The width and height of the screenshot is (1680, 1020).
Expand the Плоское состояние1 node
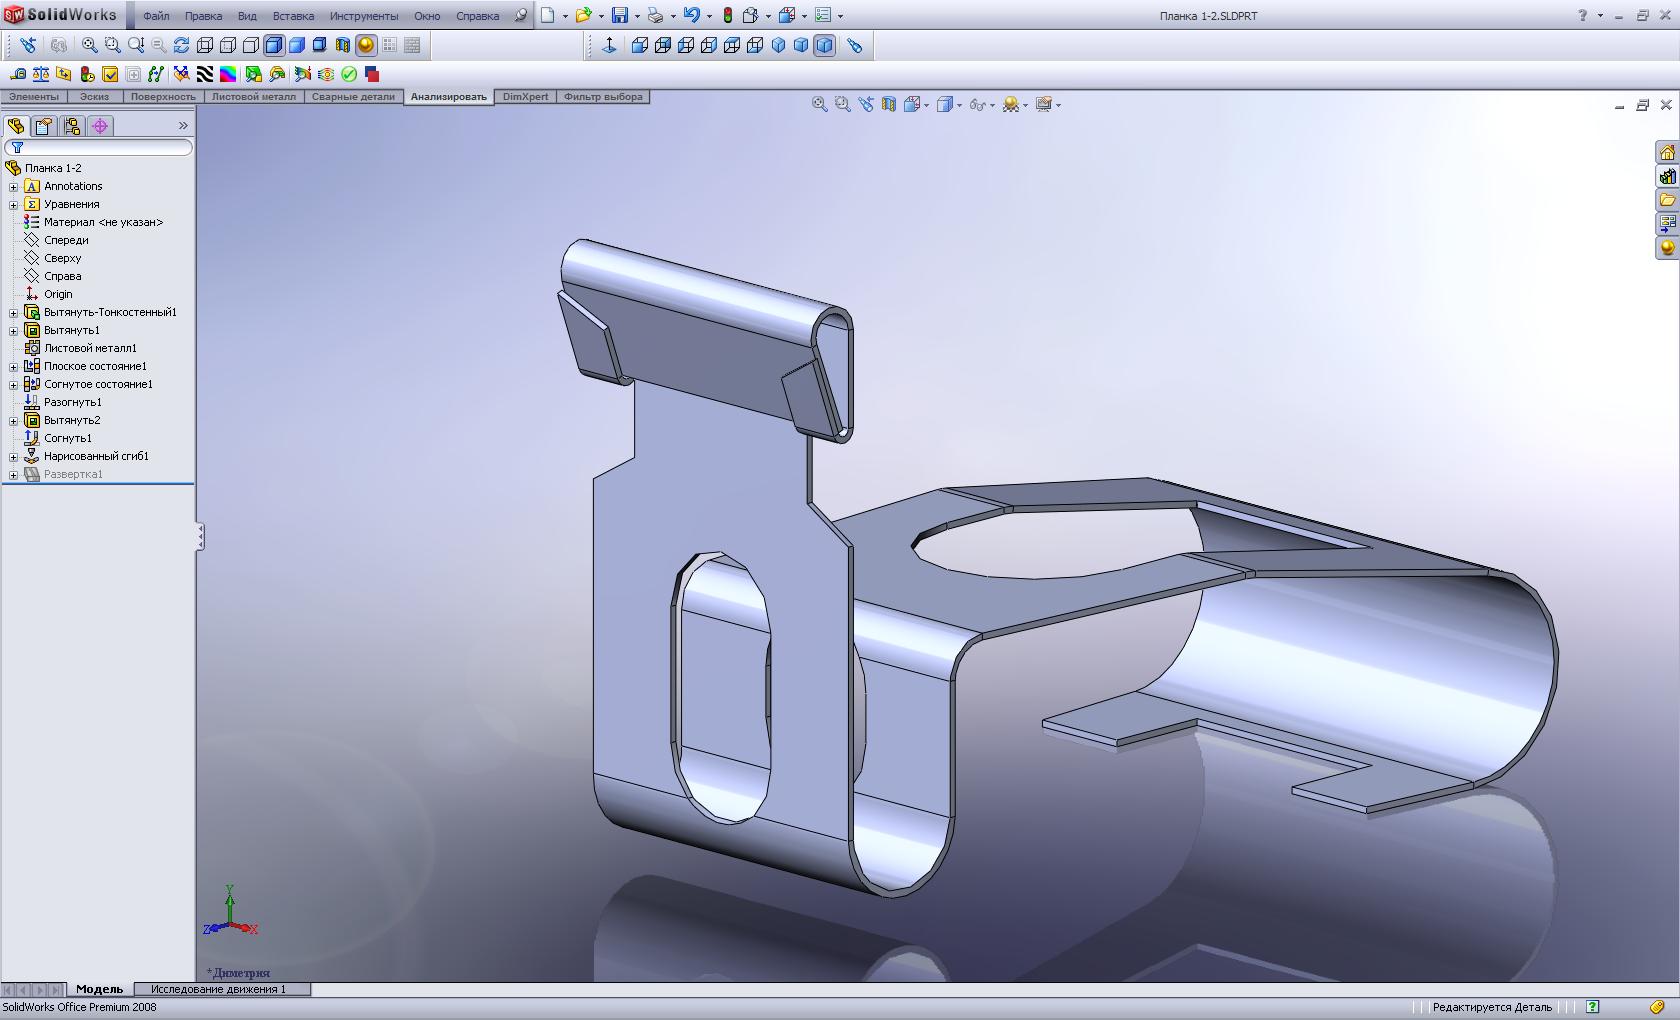tap(14, 367)
